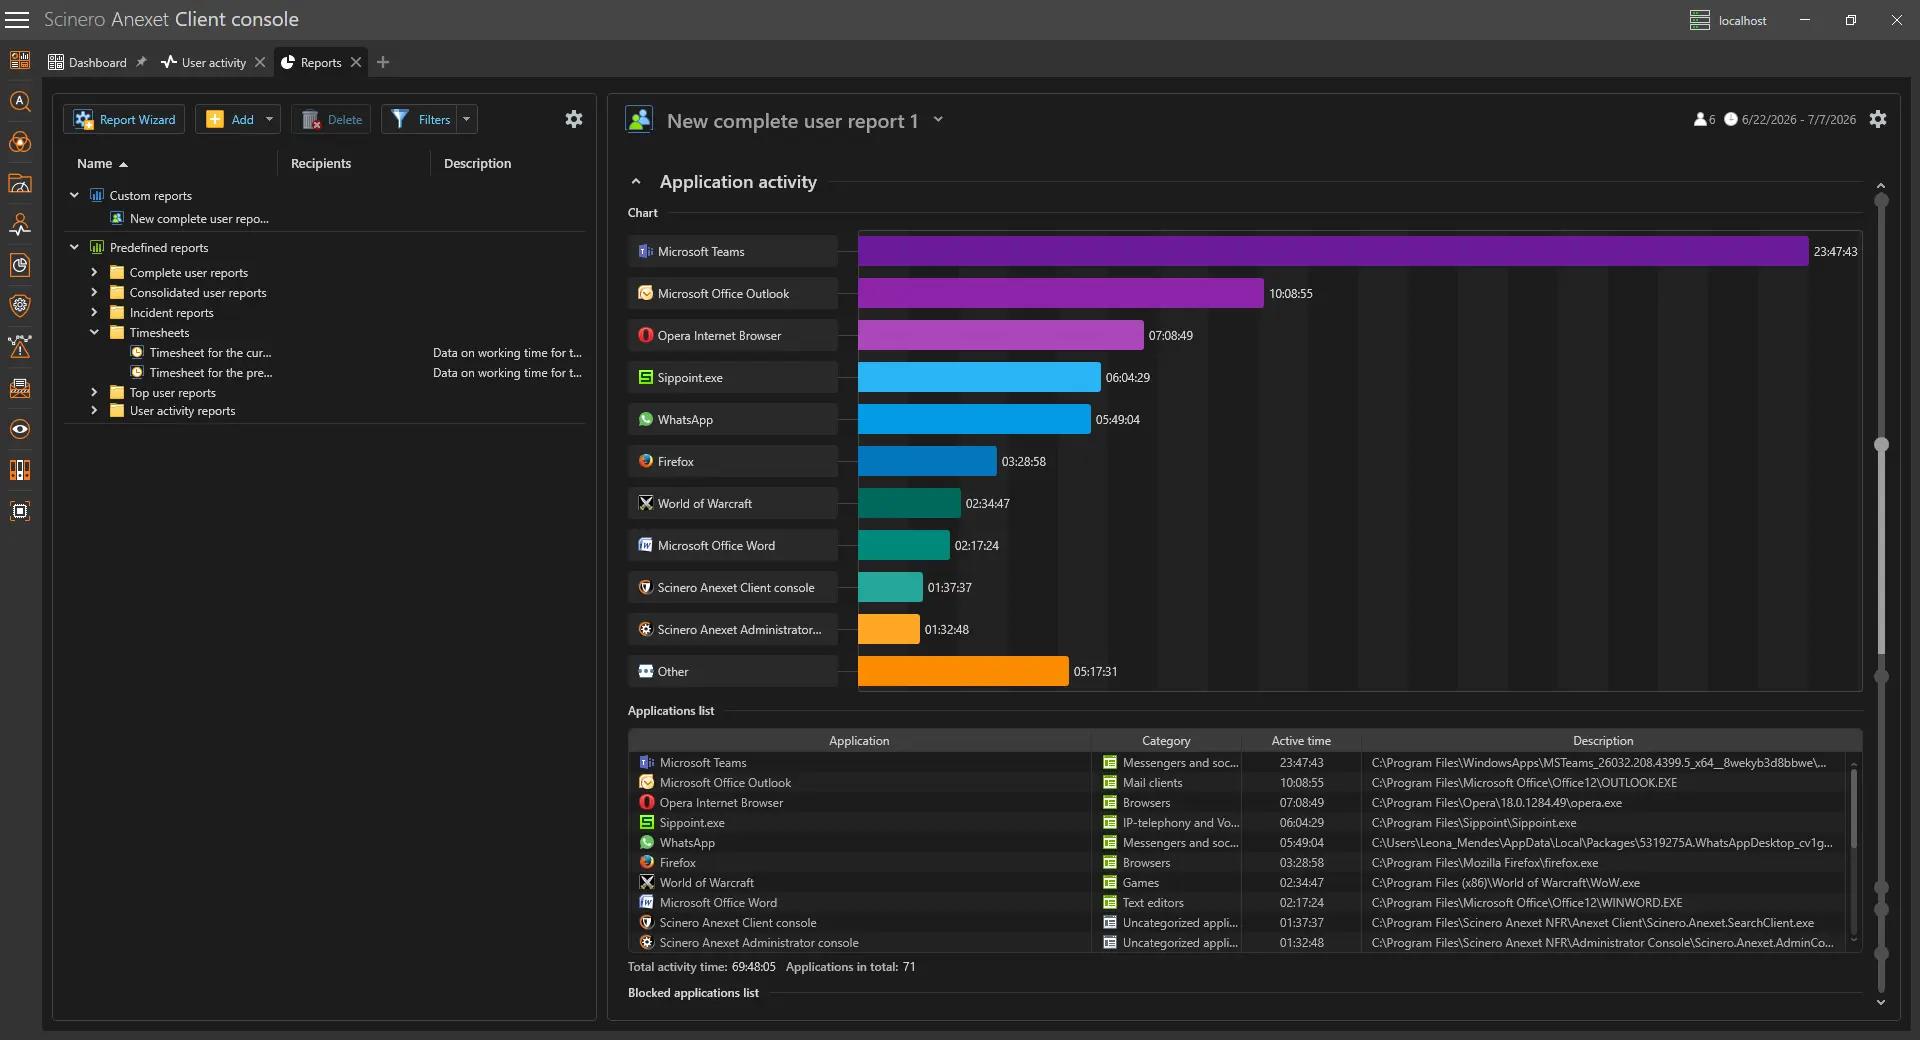
Task: Select Timesheet for the current period item
Action: click(x=210, y=352)
